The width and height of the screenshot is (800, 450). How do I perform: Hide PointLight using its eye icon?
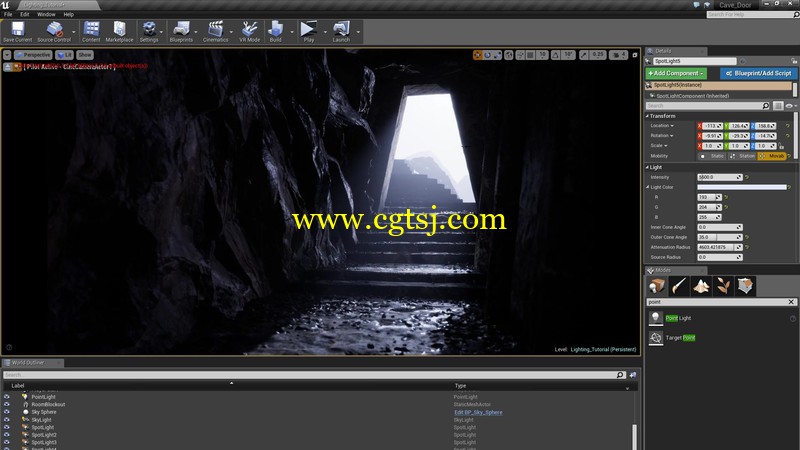(7, 396)
